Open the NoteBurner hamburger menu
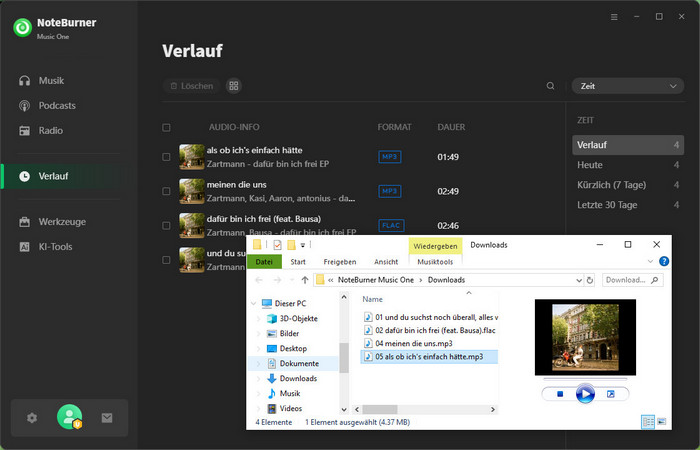Image resolution: width=700 pixels, height=450 pixels. (613, 17)
